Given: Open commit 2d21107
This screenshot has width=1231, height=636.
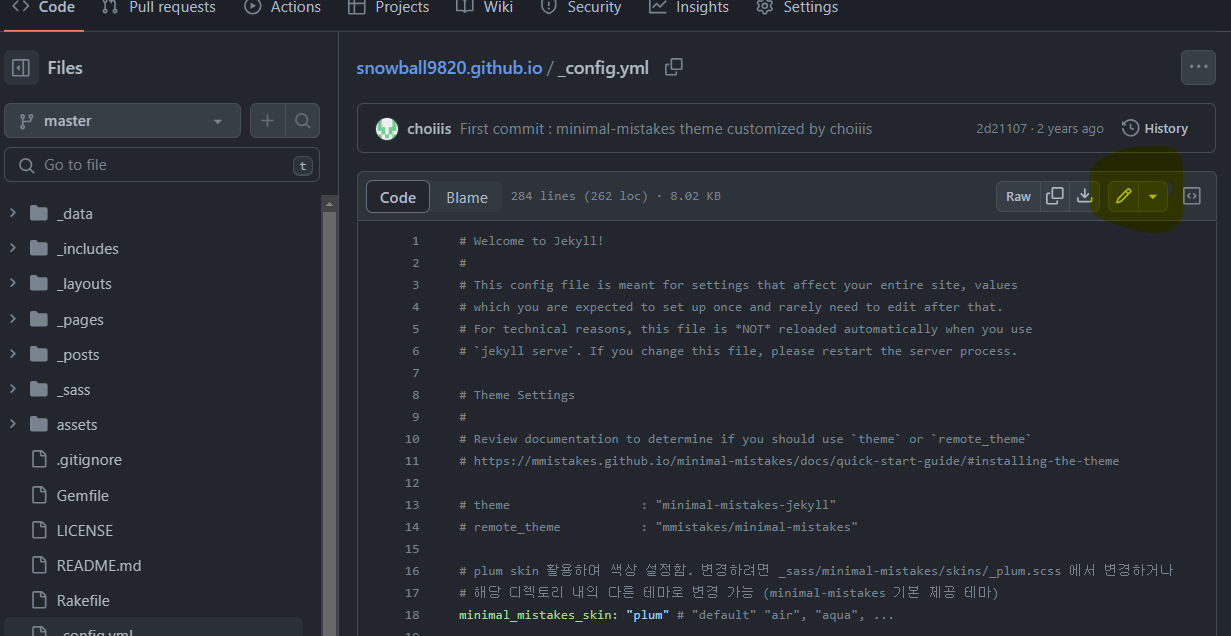Looking at the screenshot, I should click(x=1001, y=129).
